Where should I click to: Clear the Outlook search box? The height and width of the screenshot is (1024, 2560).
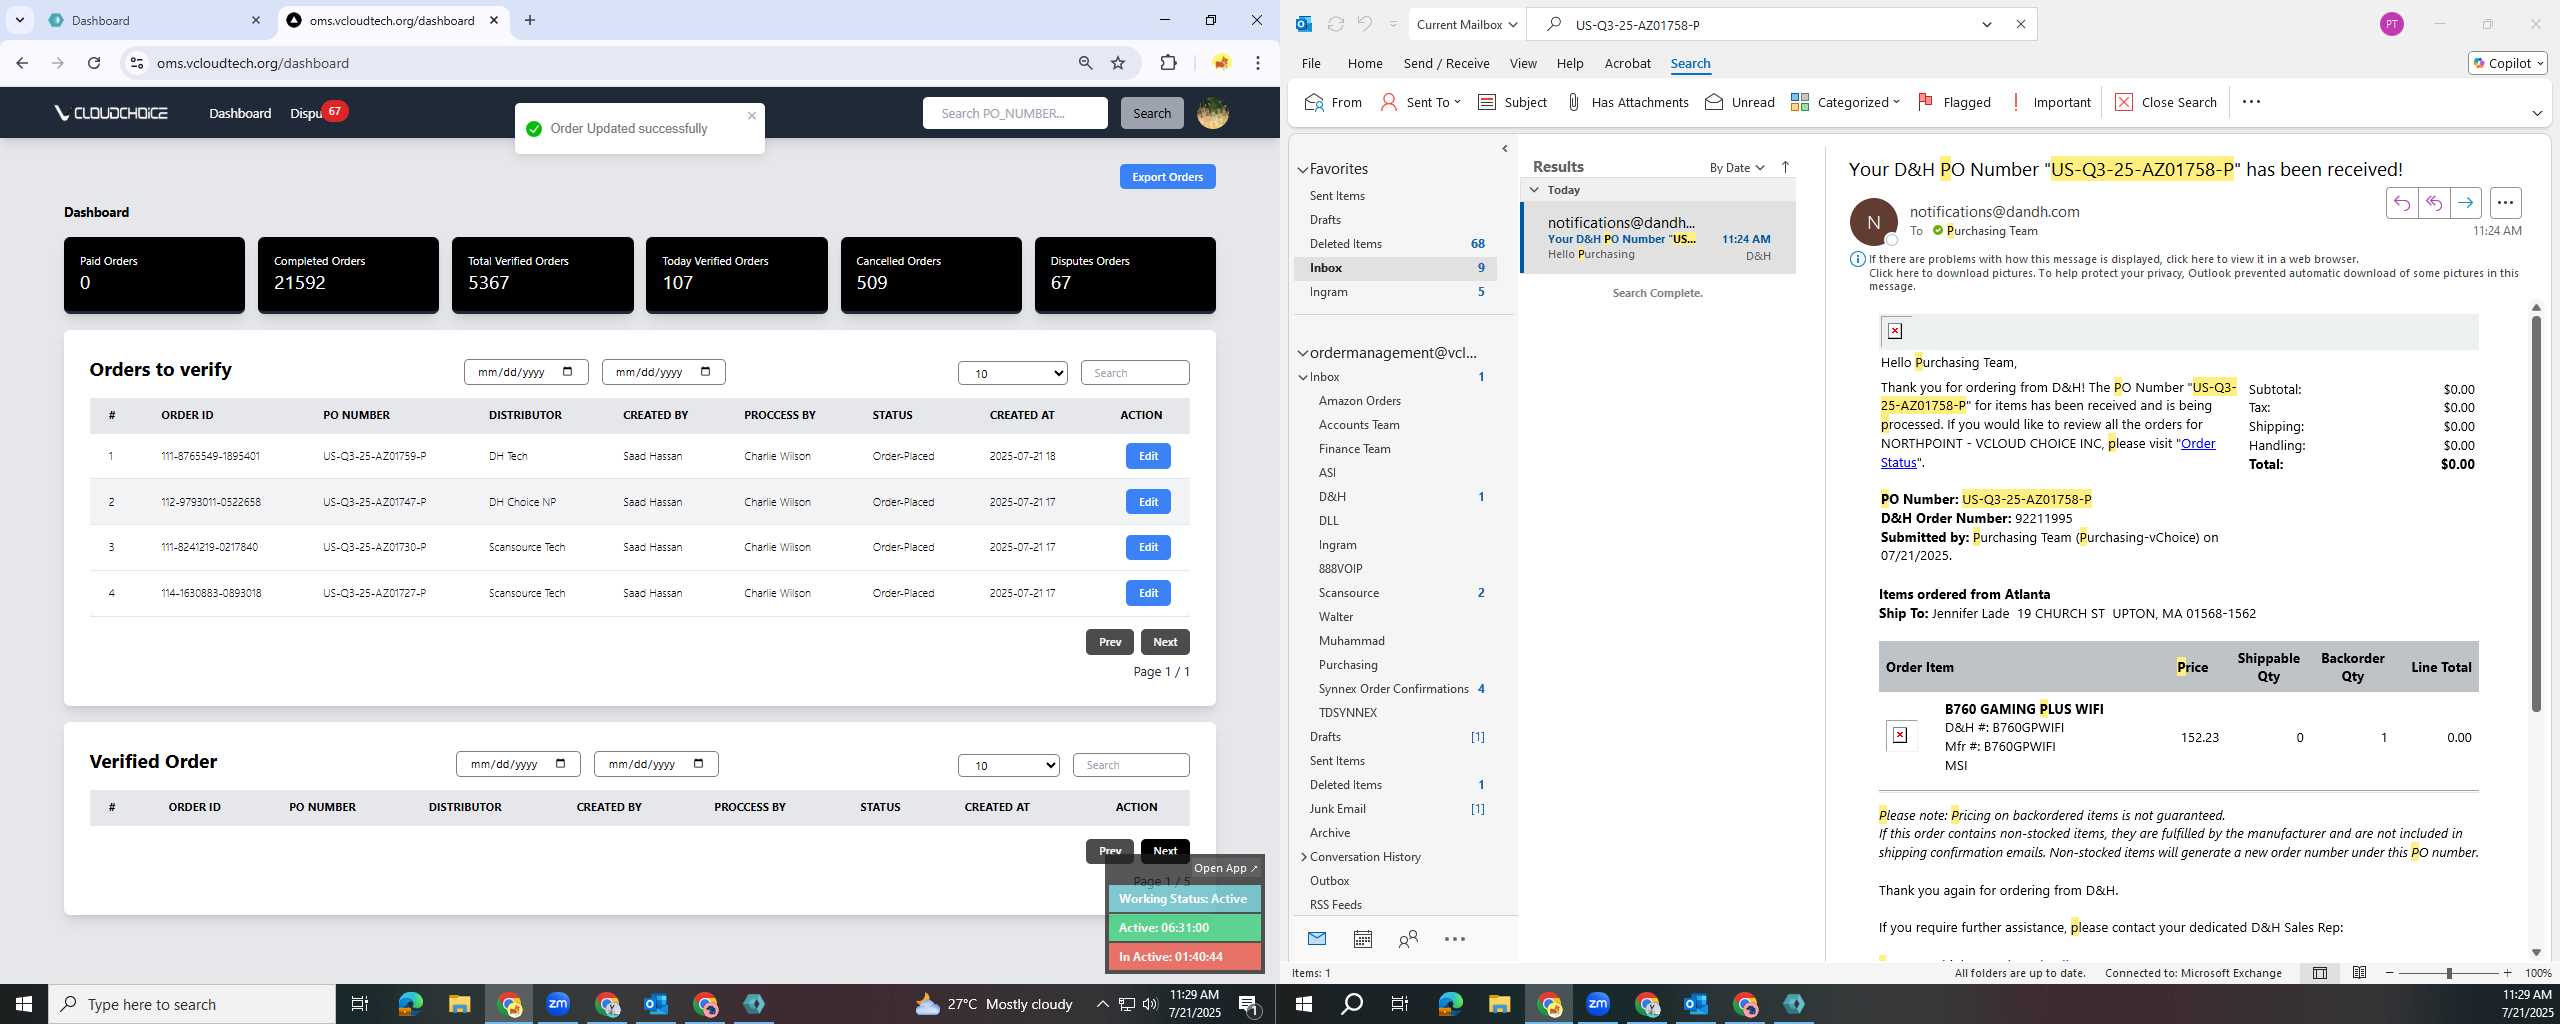pos(2020,25)
